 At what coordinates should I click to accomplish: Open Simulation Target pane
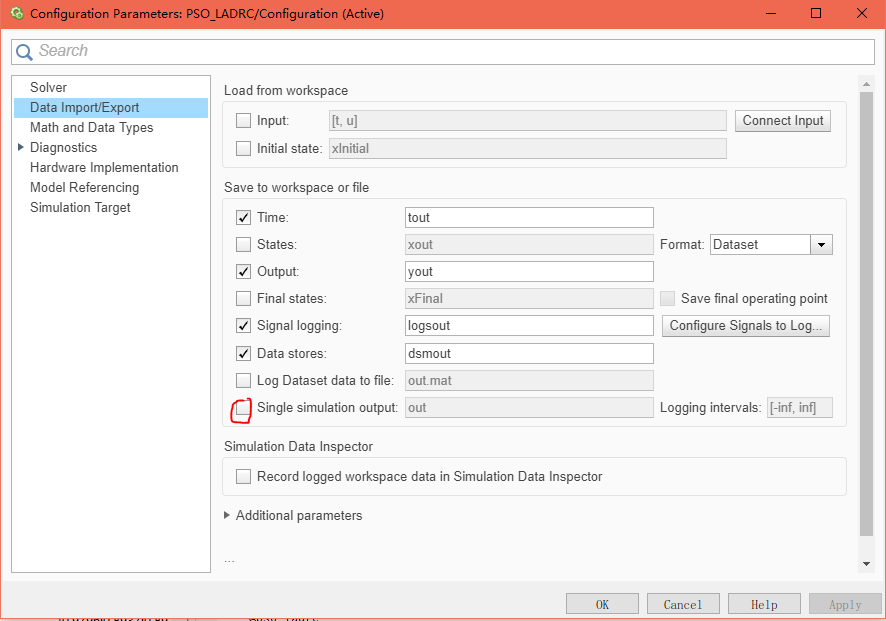[x=80, y=207]
